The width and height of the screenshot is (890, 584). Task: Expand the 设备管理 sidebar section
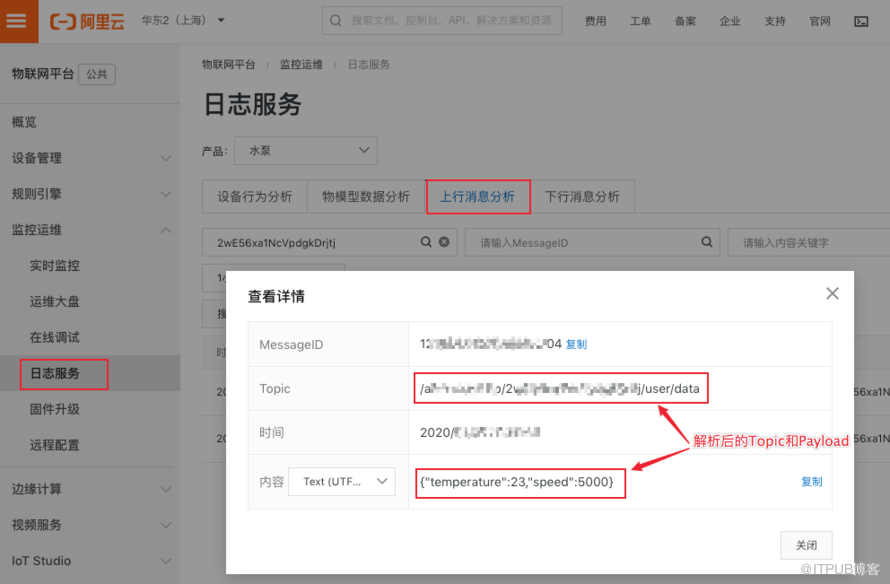tap(166, 158)
